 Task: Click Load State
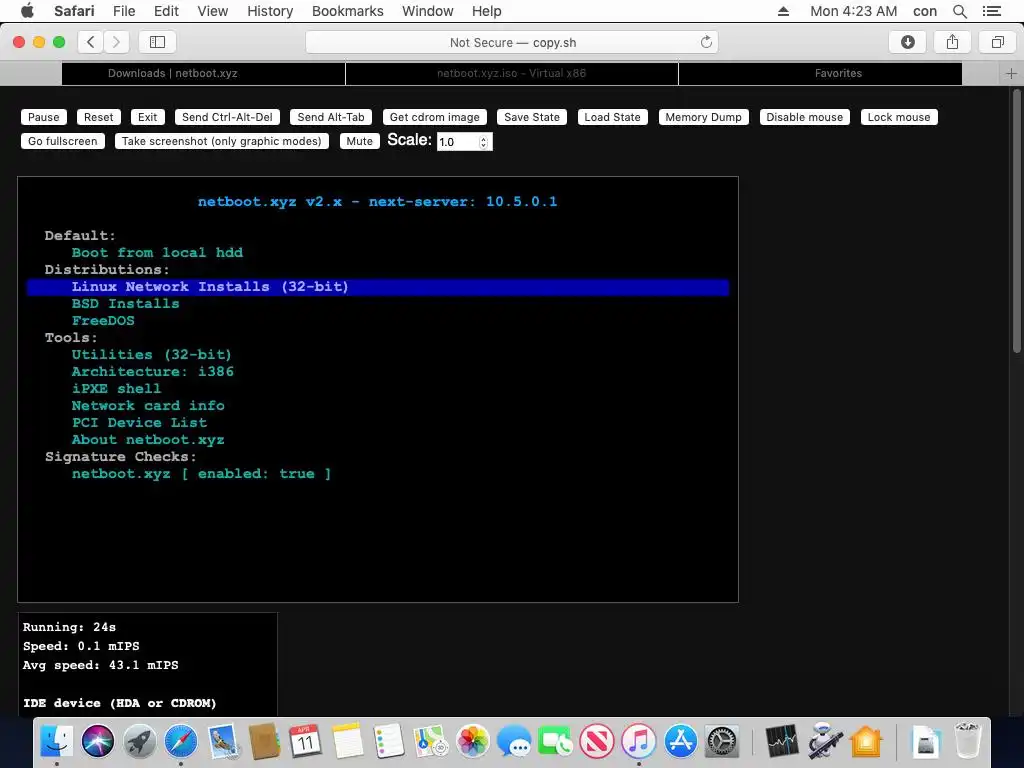coord(613,117)
